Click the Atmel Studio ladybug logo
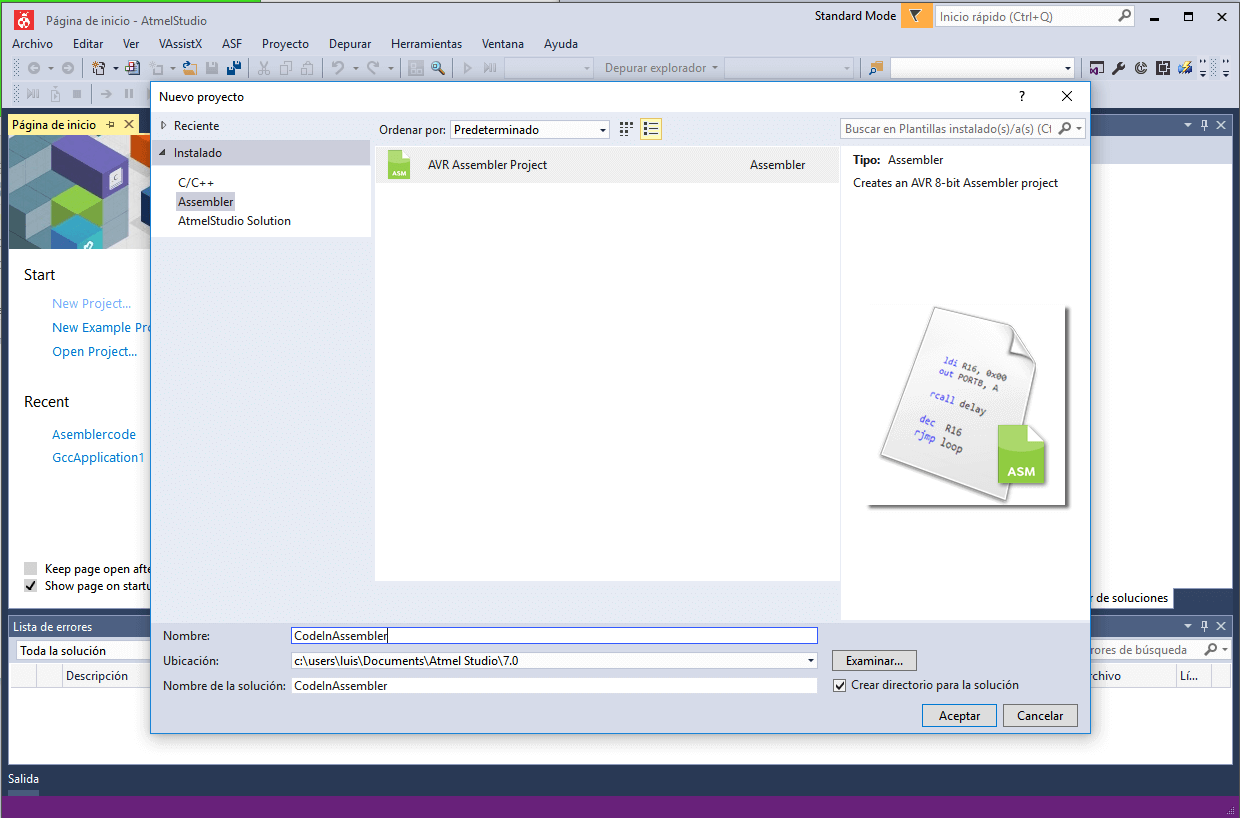 point(24,18)
